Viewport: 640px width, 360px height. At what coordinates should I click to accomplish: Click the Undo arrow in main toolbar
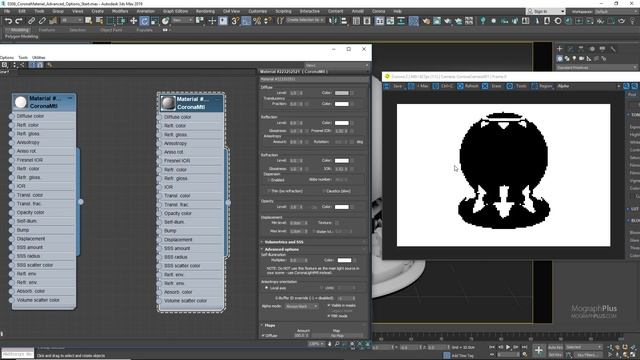pos(9,21)
